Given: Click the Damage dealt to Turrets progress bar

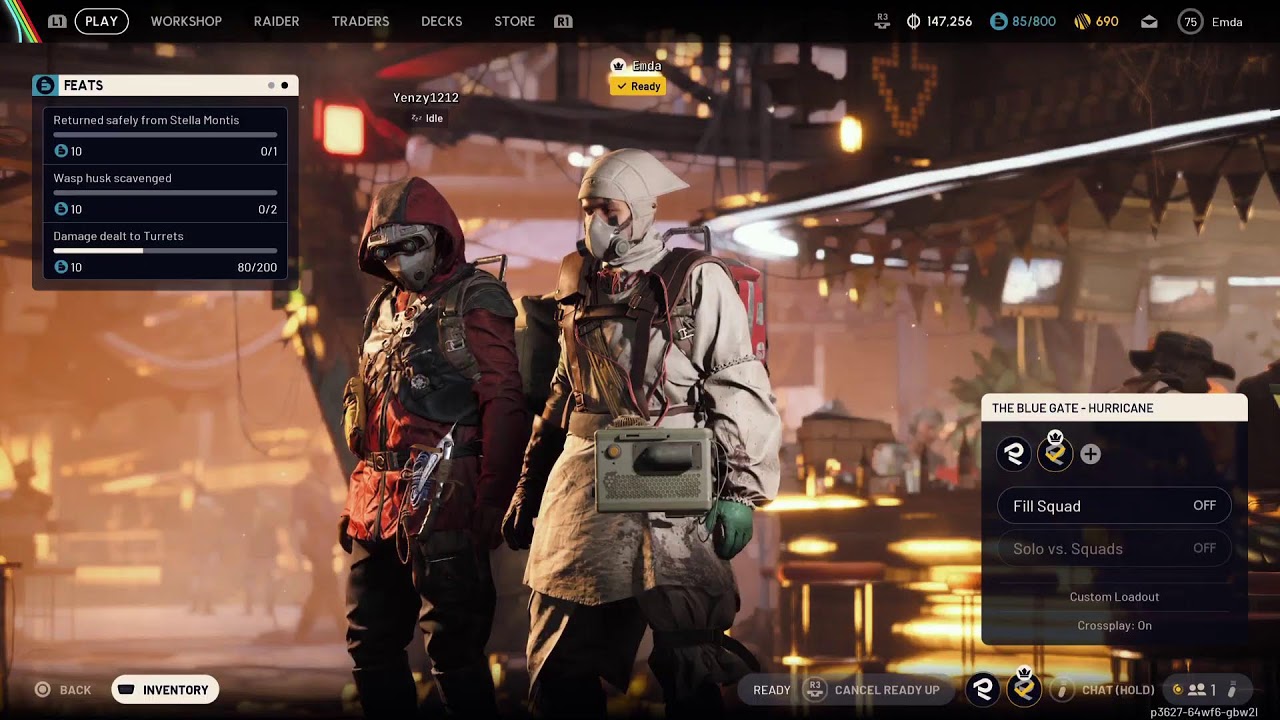Looking at the screenshot, I should pos(165,250).
